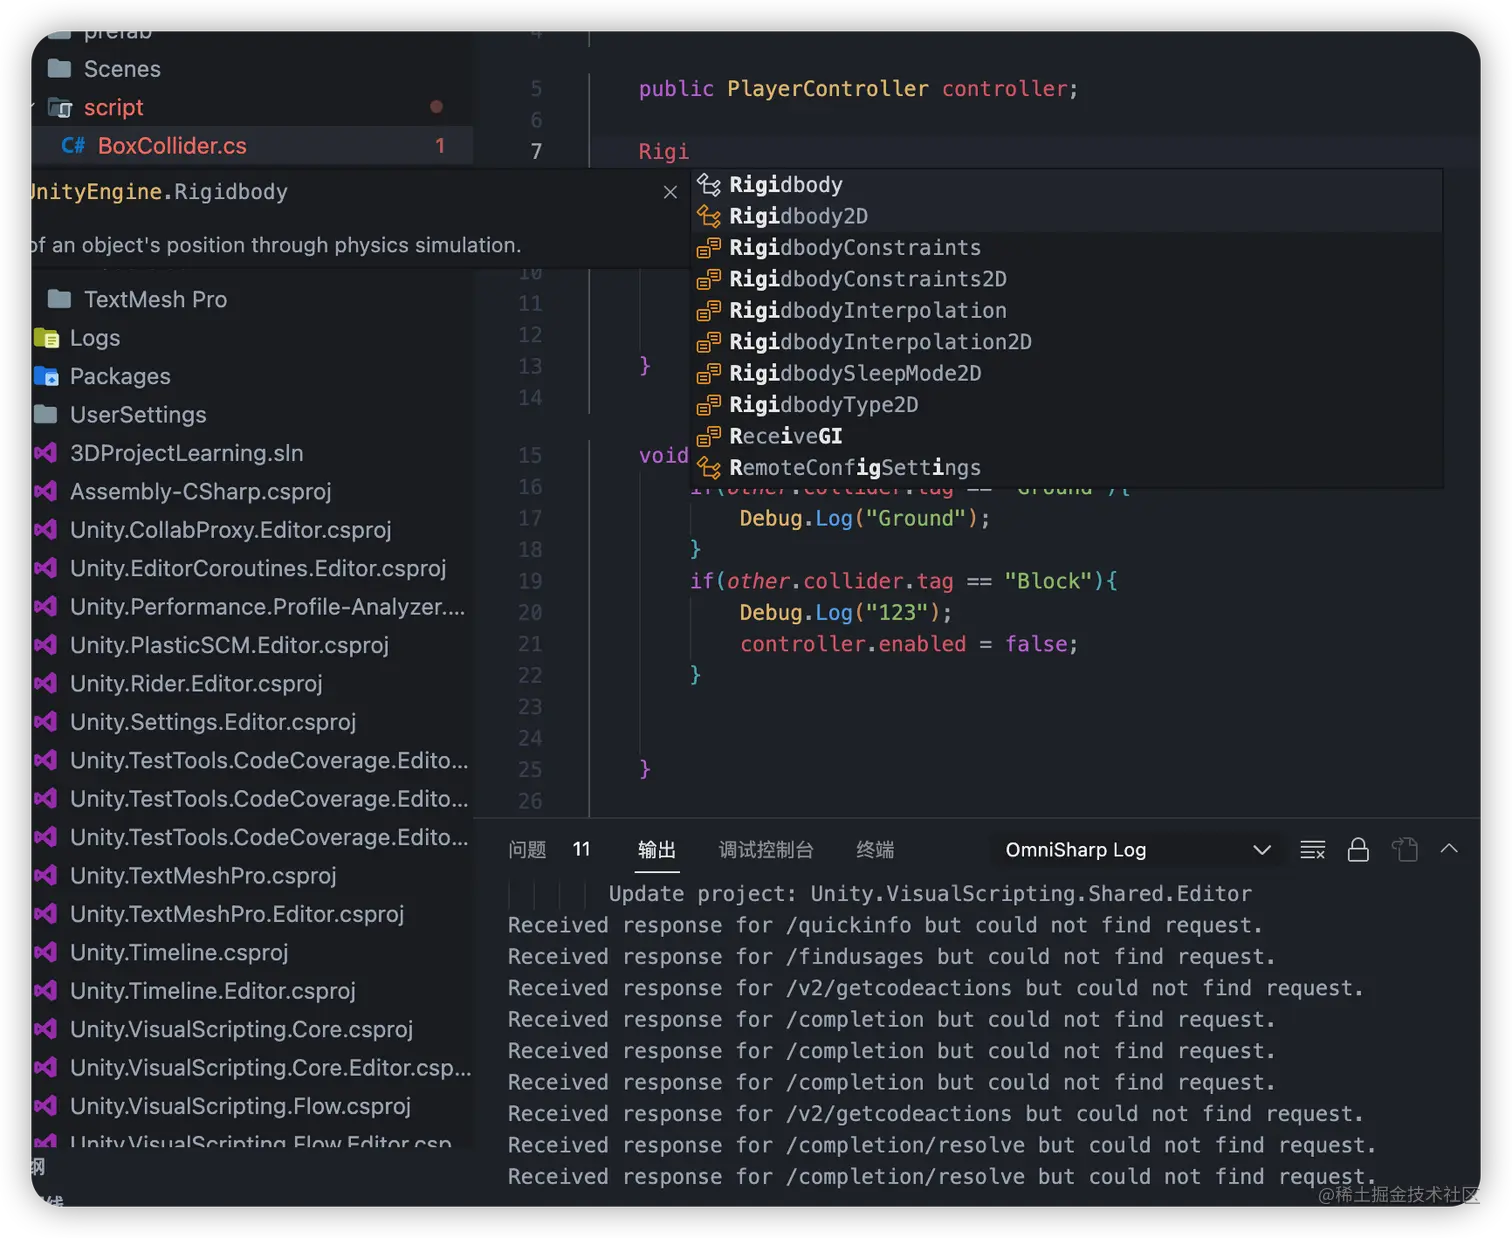Expand the Packages folder
The width and height of the screenshot is (1512, 1238).
click(252, 376)
